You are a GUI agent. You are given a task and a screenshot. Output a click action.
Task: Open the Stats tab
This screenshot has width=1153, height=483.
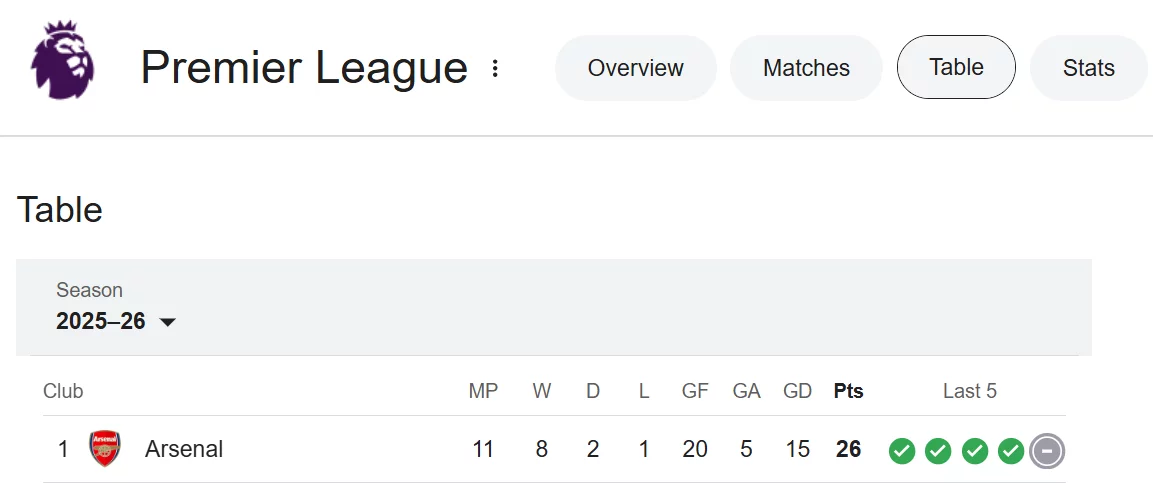pyautogui.click(x=1088, y=68)
